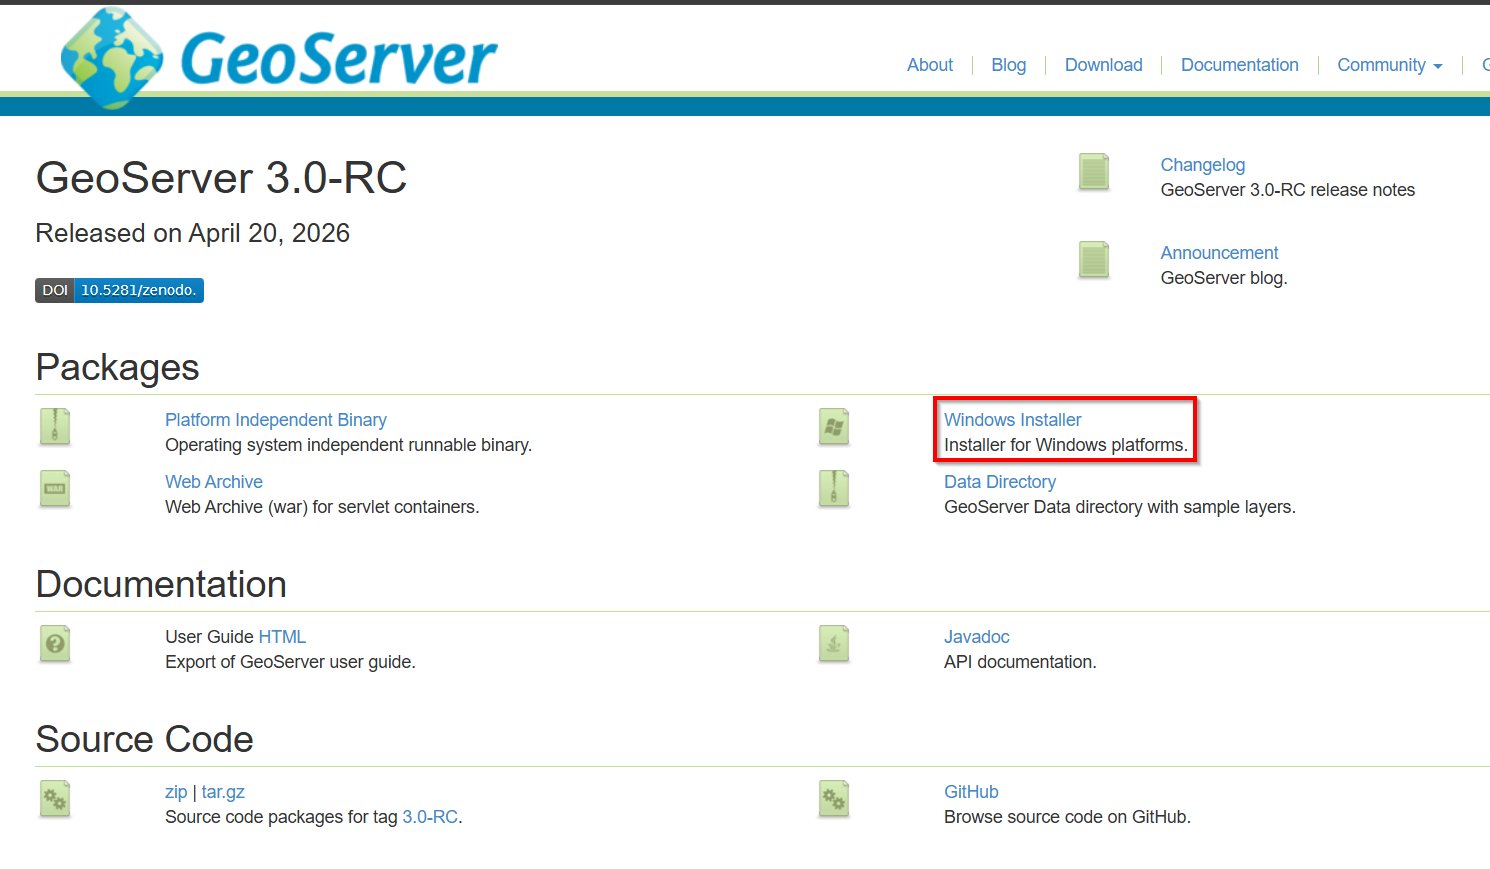The image size is (1490, 869).
Task: Open the About menu item
Action: click(929, 65)
